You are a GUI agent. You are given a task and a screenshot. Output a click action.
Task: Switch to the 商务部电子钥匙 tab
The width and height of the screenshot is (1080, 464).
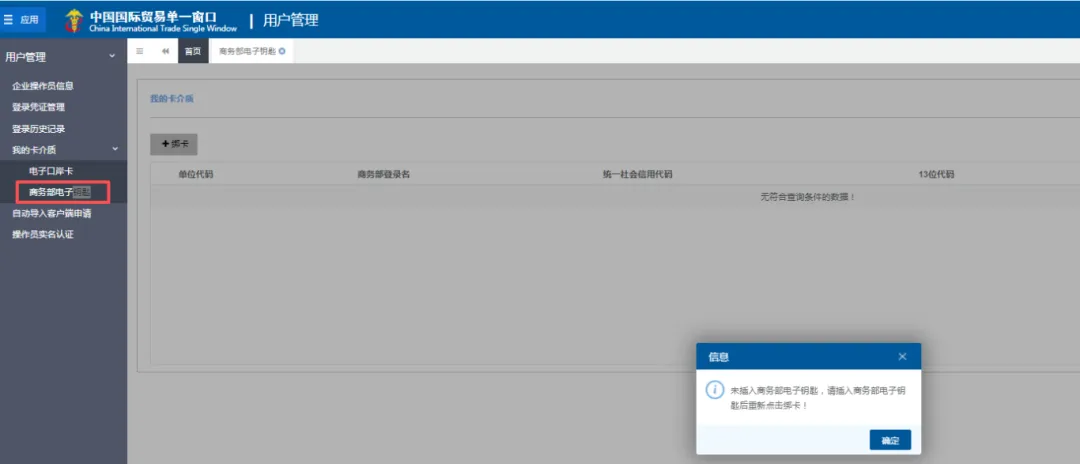248,51
